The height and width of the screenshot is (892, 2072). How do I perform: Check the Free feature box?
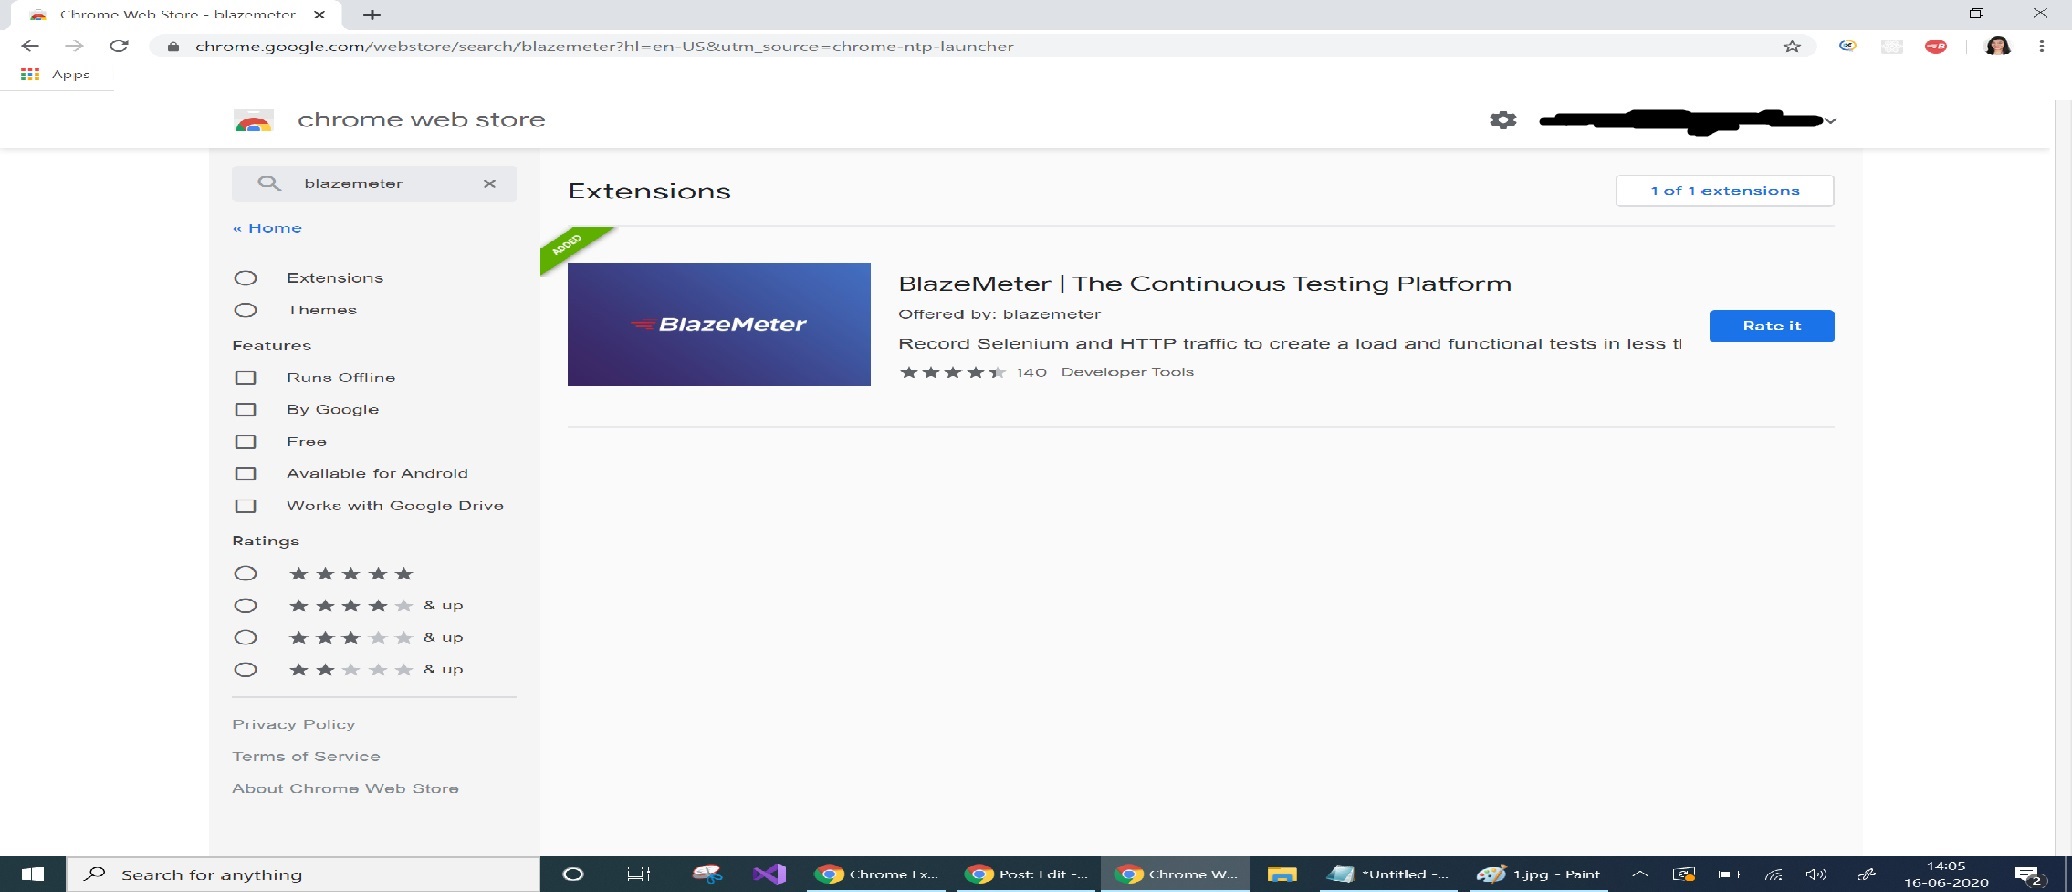246,442
